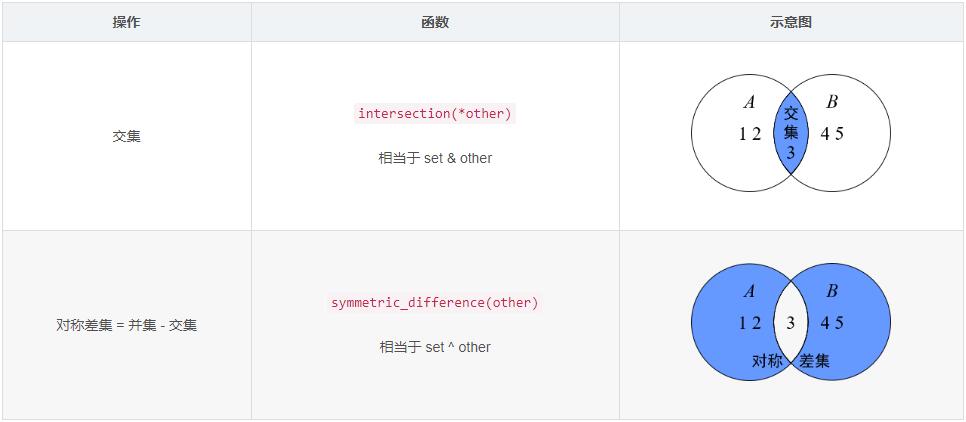Screen dimensions: 966x422
Task: Click numbers 4 5 in the top diagram
Action: 832,134
